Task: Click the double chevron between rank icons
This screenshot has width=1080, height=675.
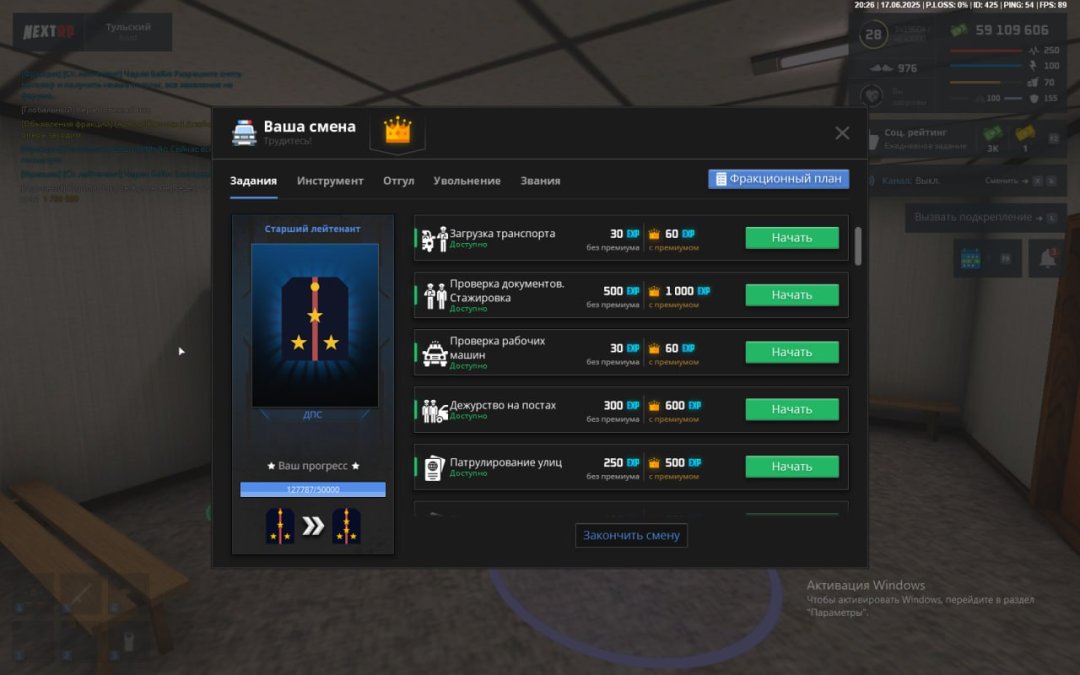Action: 313,526
